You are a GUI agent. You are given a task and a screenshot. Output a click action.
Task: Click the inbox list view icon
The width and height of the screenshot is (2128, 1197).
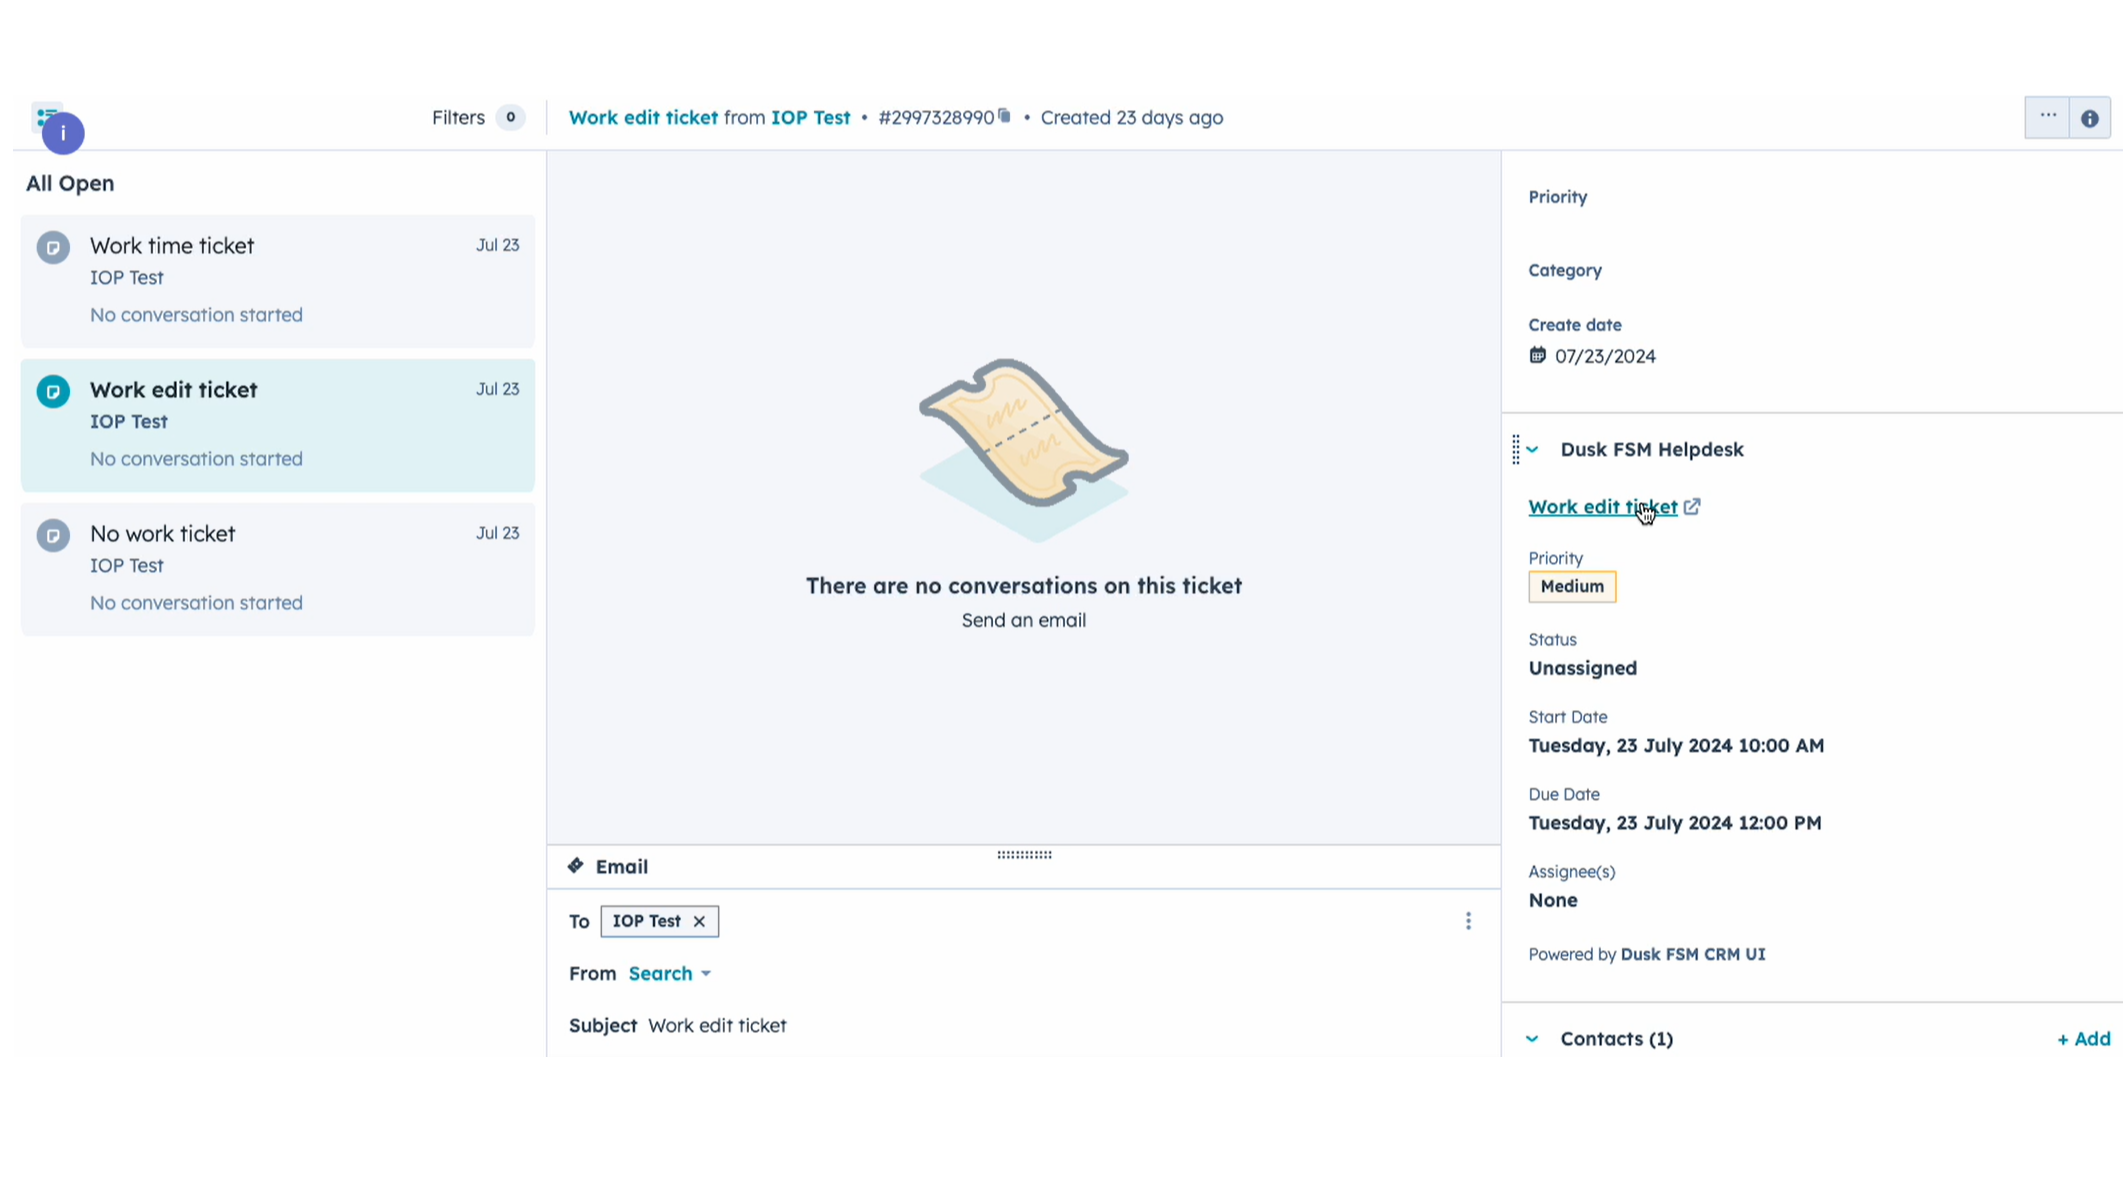pos(45,113)
